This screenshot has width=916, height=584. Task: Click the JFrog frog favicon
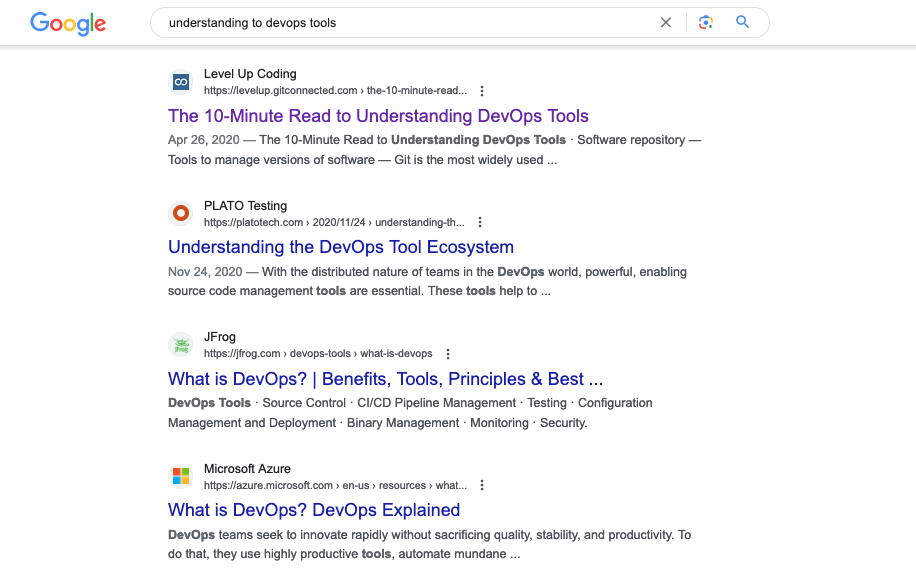point(181,345)
